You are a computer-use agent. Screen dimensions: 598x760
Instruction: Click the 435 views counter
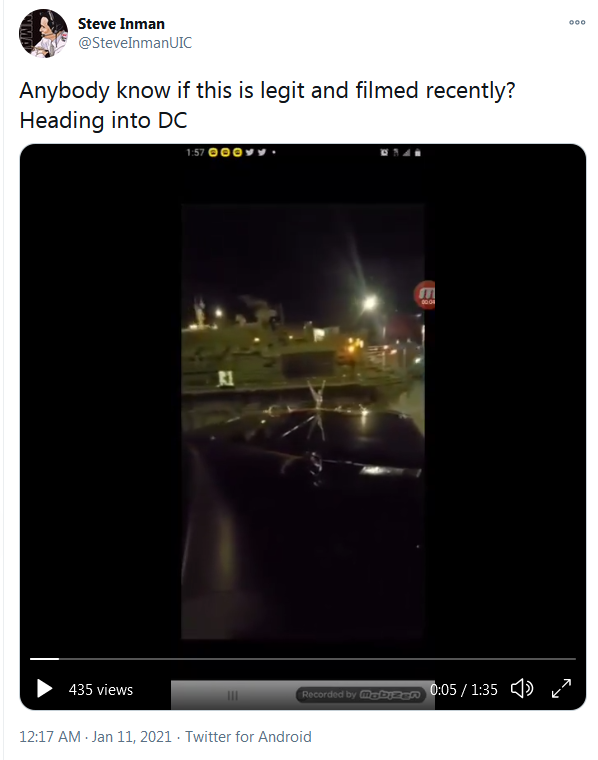coord(101,690)
